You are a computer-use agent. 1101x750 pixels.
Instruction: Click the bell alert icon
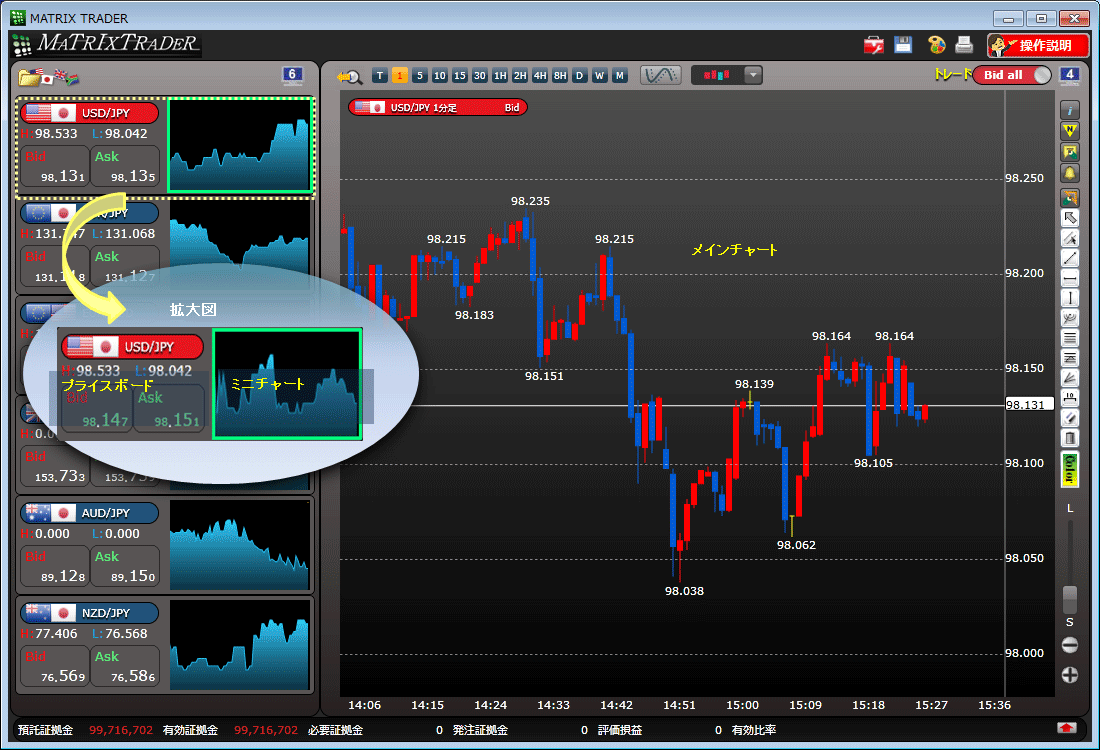pos(1069,173)
